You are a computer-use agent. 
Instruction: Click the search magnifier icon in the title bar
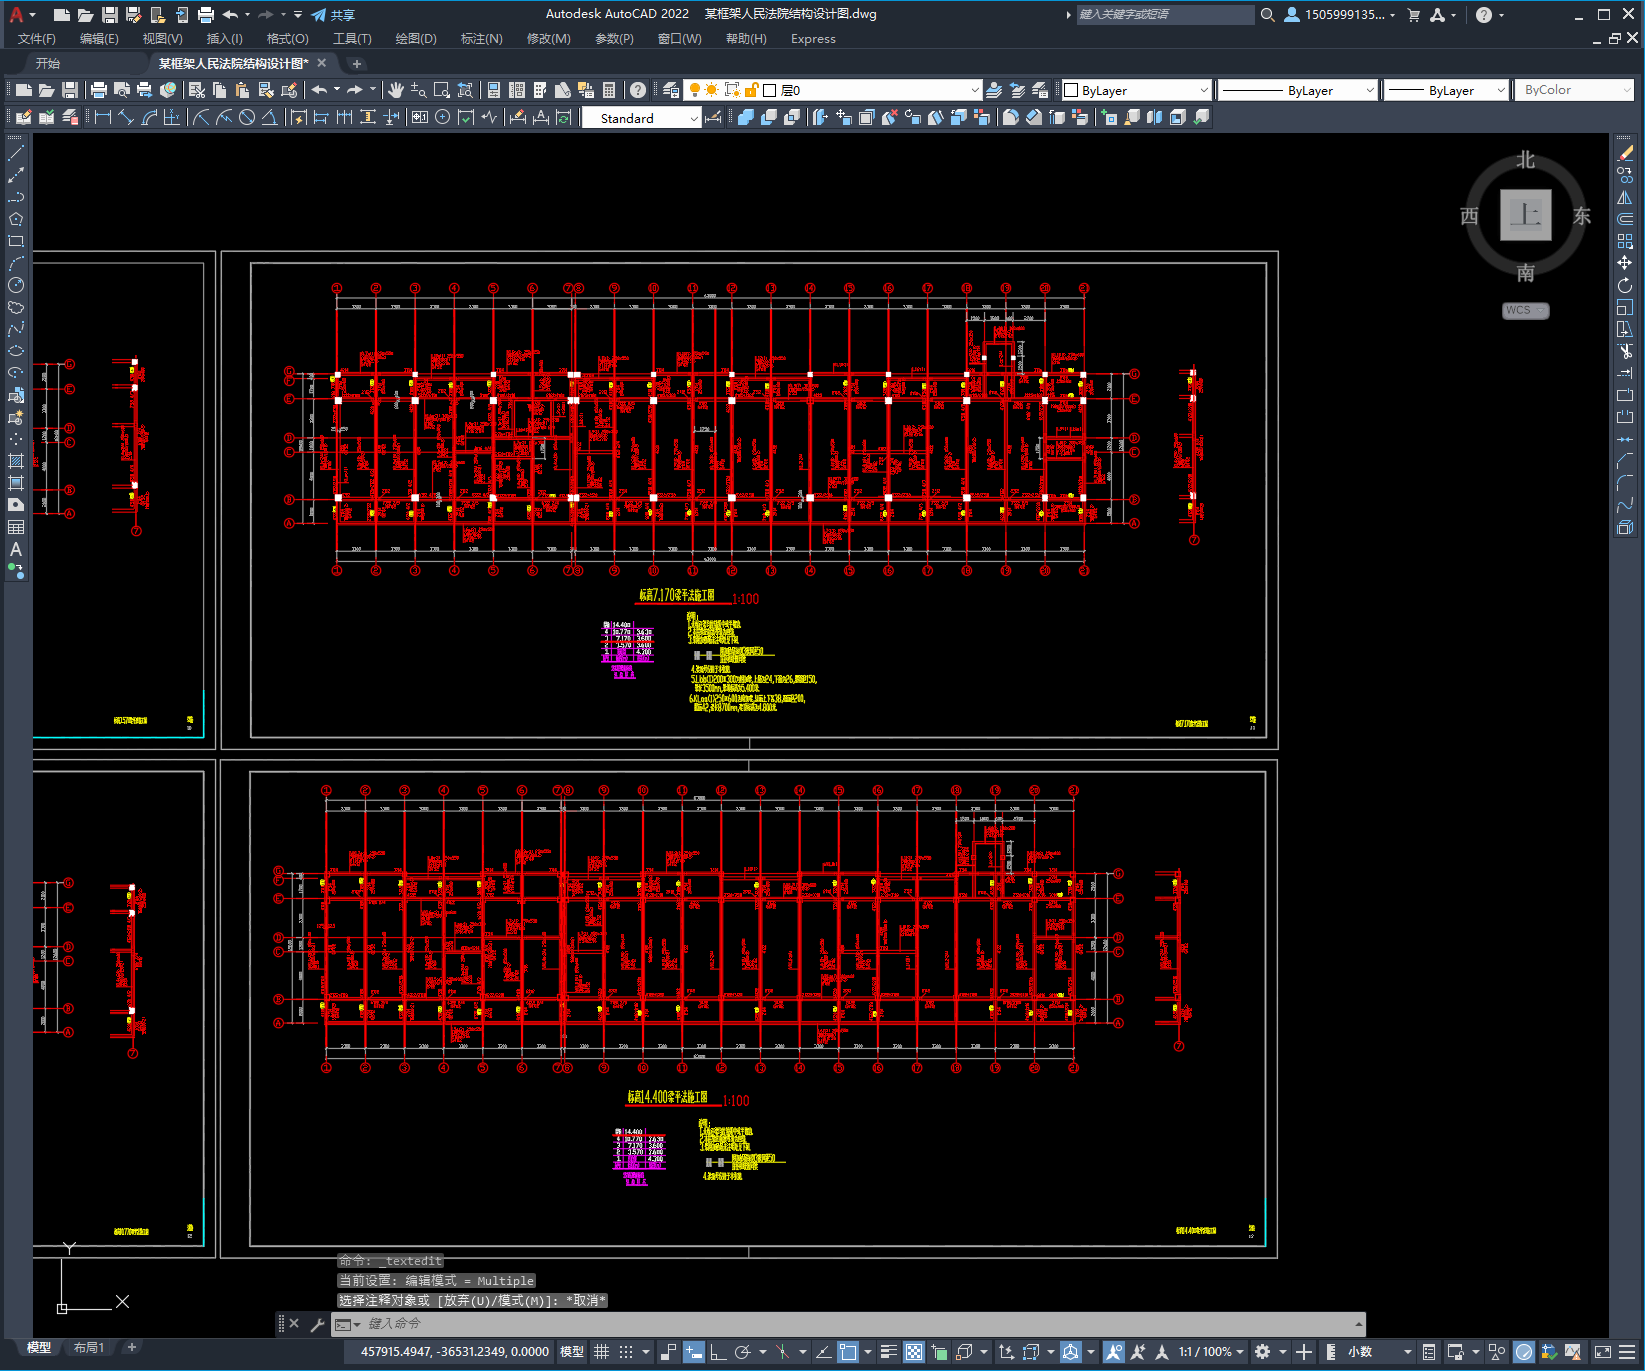click(x=1268, y=15)
